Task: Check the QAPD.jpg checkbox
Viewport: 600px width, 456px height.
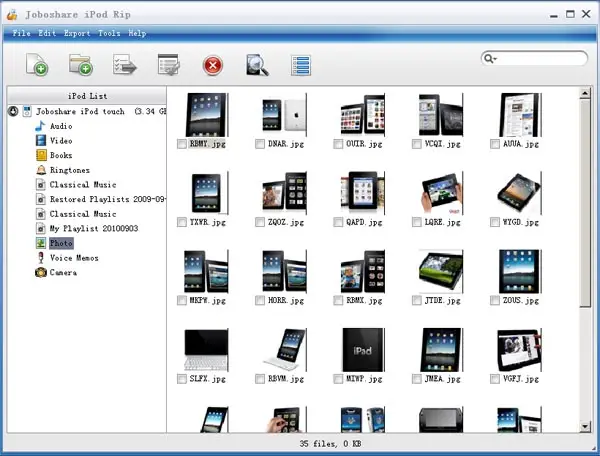Action: pyautogui.click(x=338, y=222)
